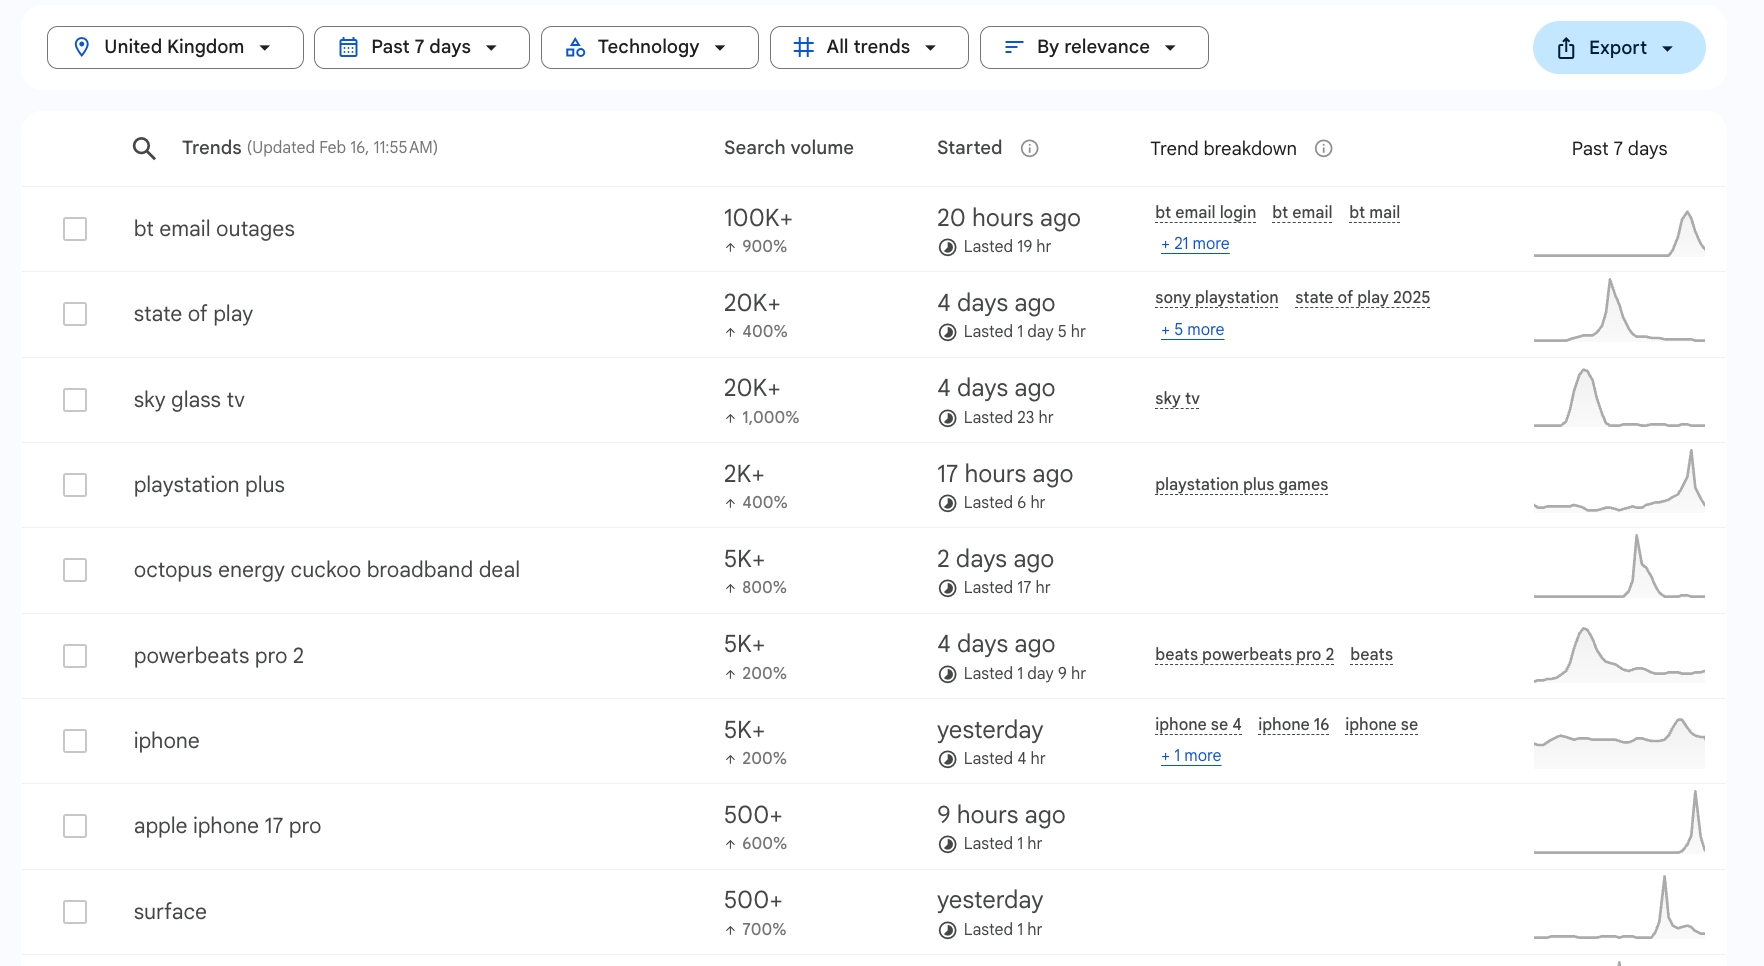Click the search magnifier icon beside Trends
Screen dimensions: 1764x966
(144, 149)
